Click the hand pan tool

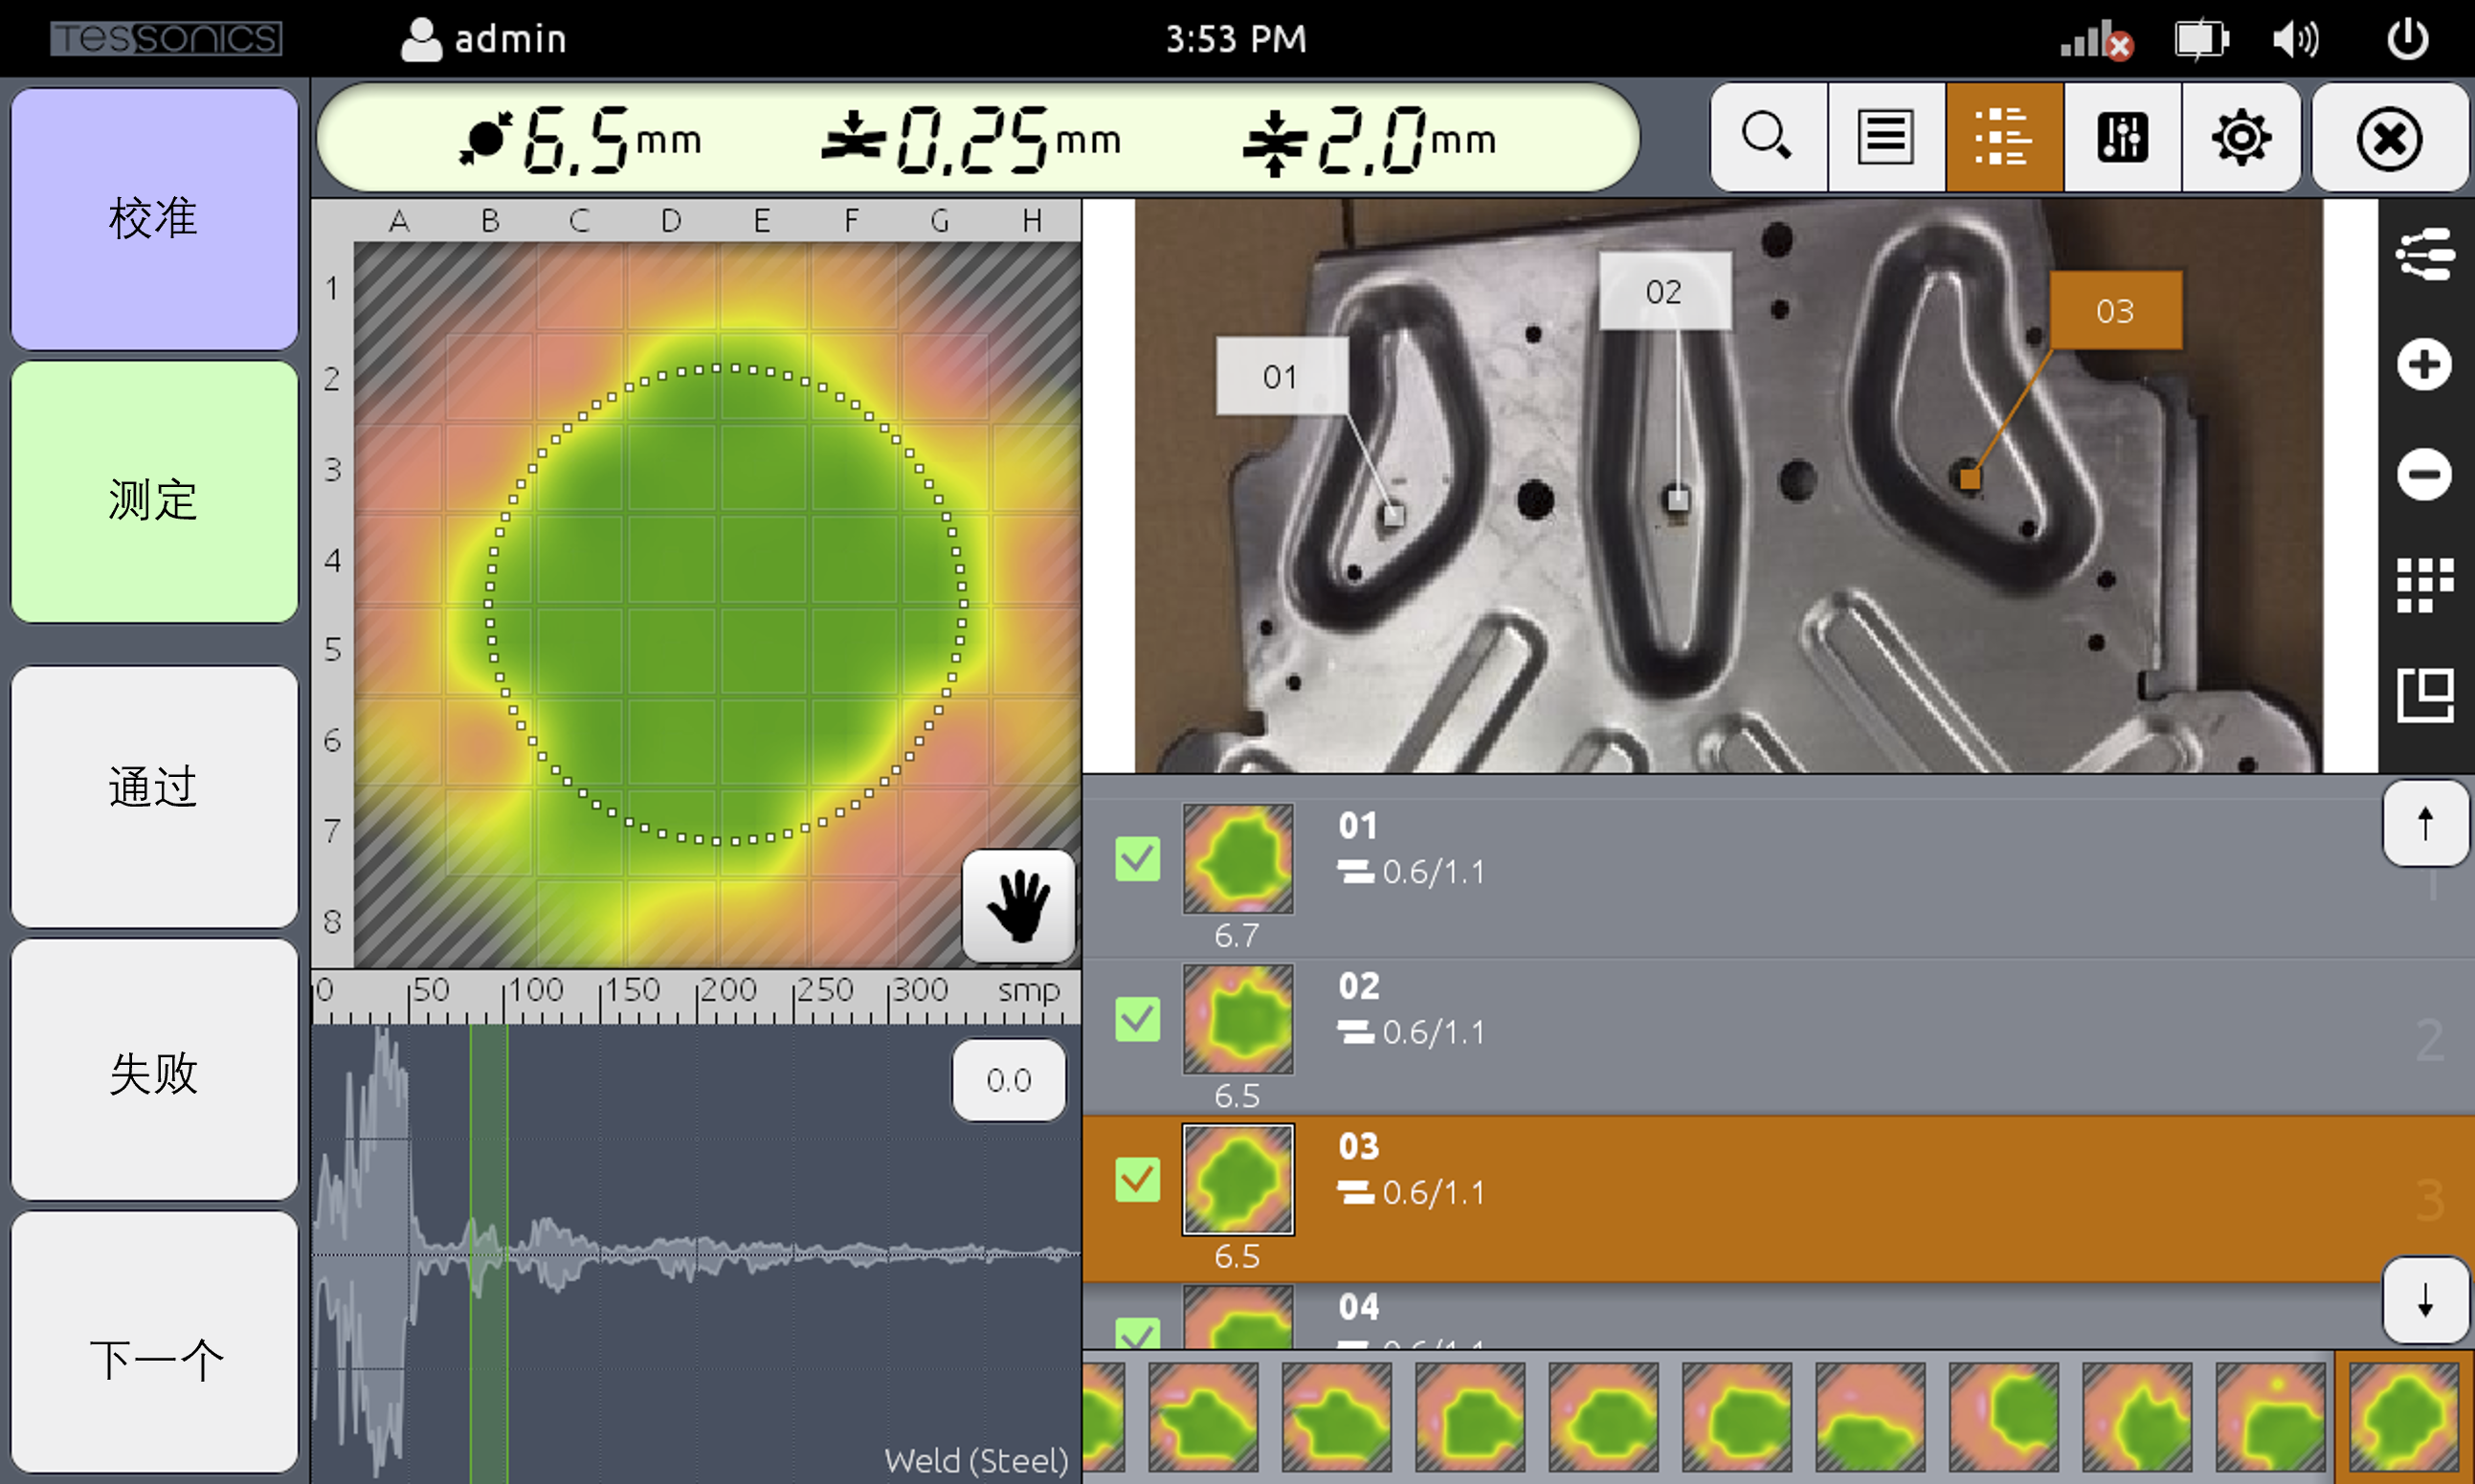[x=1018, y=906]
